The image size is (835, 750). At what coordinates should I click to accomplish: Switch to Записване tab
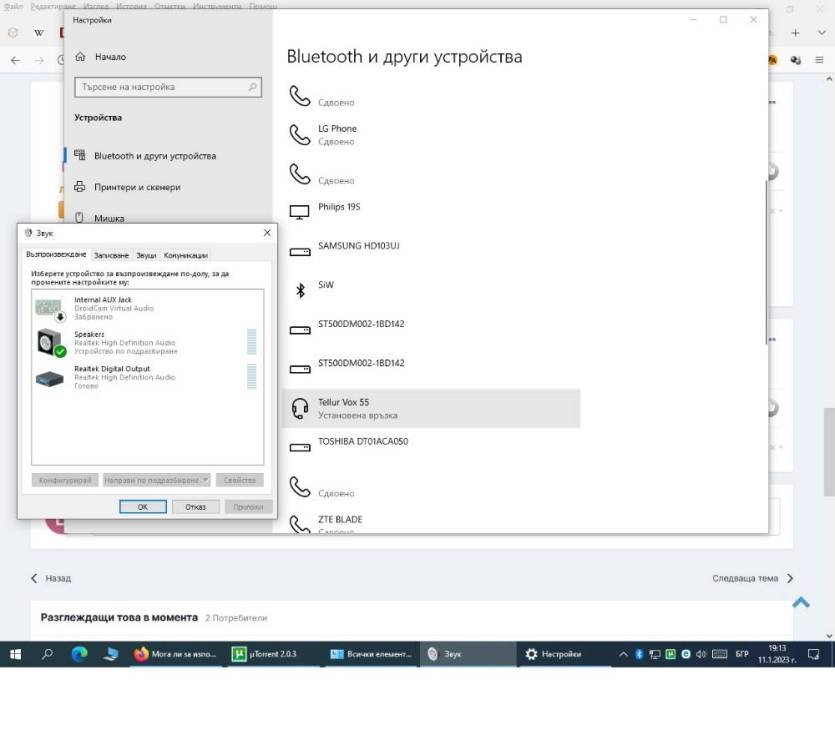coord(111,255)
